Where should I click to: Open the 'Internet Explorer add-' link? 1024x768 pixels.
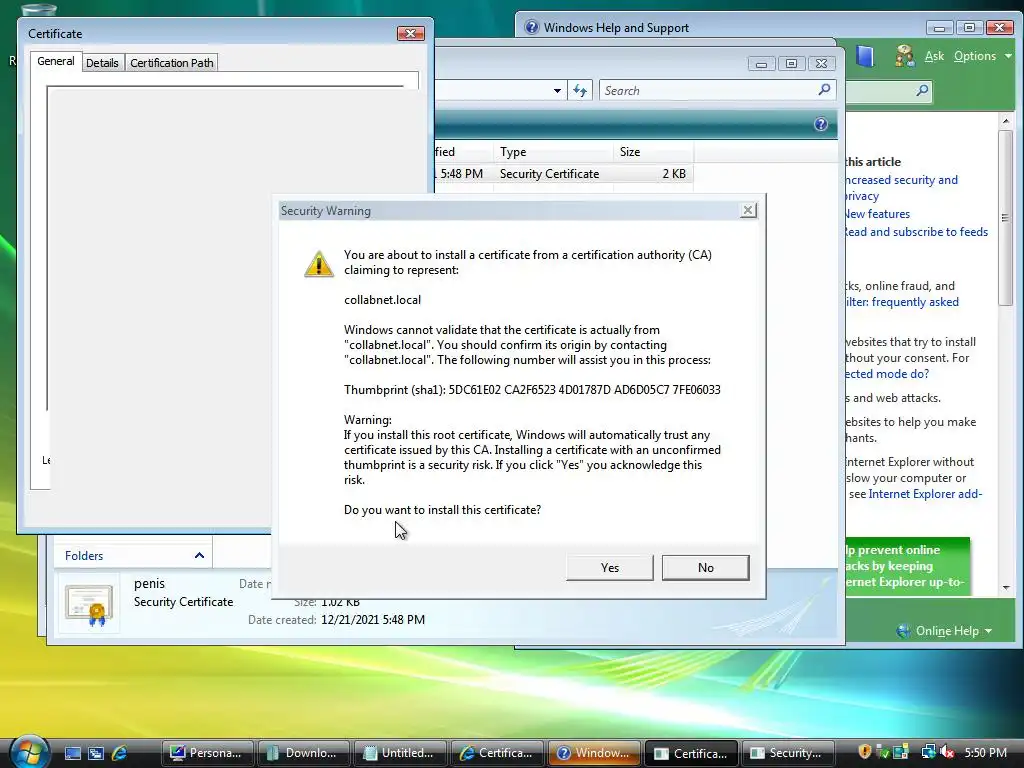point(925,494)
